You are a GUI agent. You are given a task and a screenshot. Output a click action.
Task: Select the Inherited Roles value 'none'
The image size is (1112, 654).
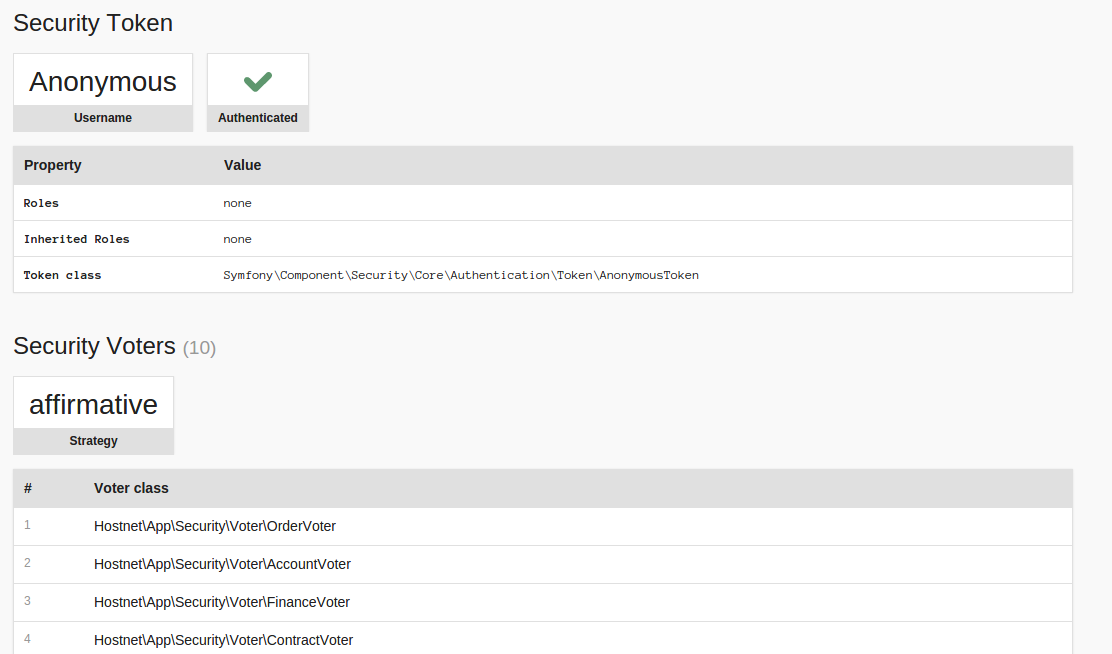238,239
